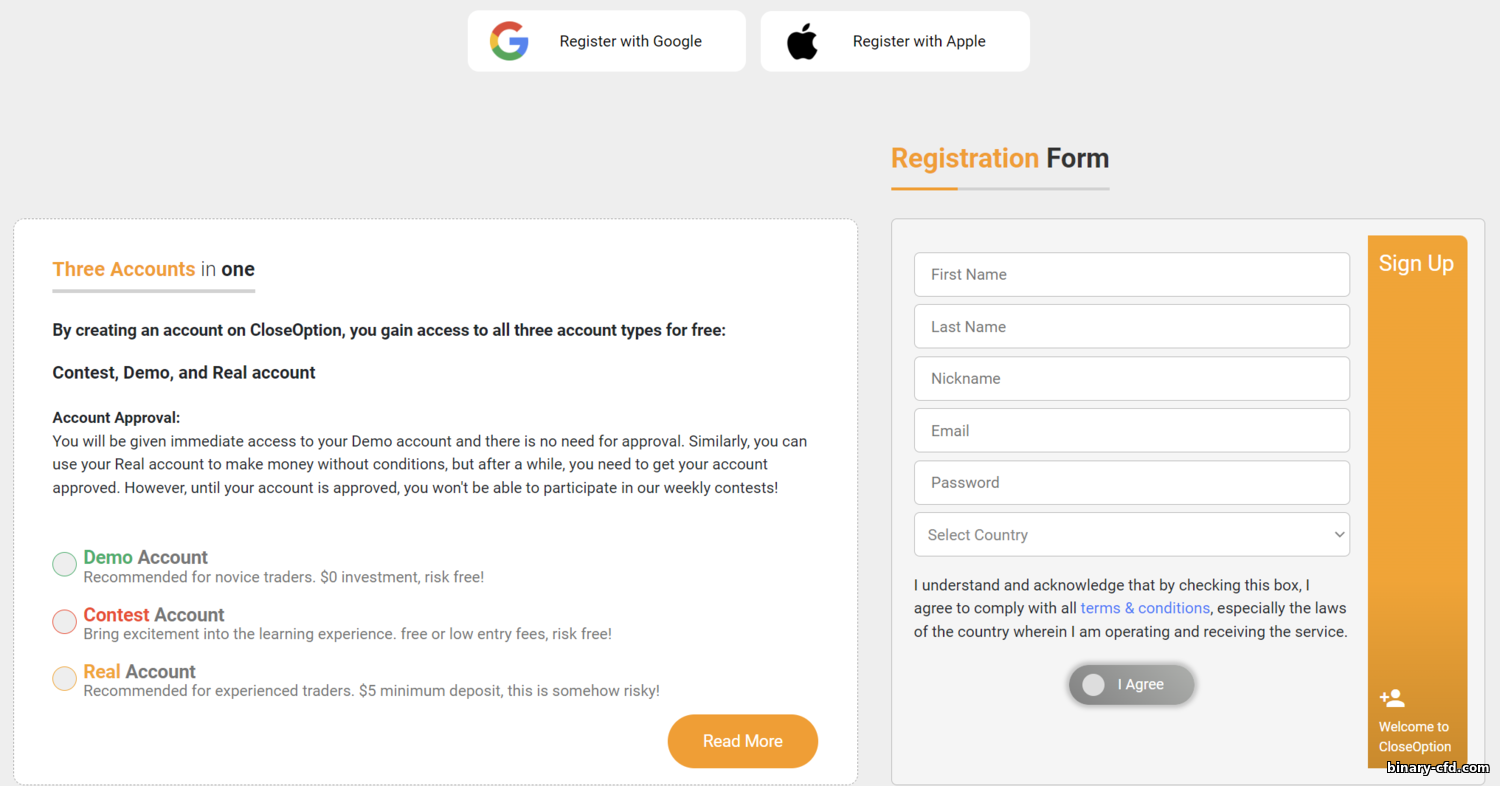Focus the First Name field
The width and height of the screenshot is (1500, 786).
(1131, 275)
